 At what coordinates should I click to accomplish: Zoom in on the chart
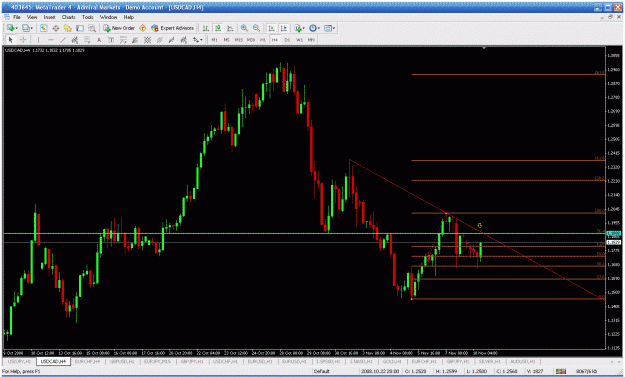click(x=244, y=28)
